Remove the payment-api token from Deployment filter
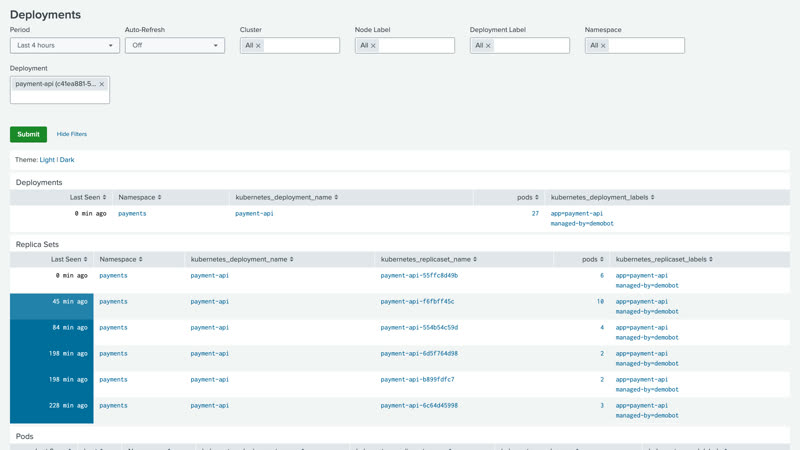 (102, 84)
